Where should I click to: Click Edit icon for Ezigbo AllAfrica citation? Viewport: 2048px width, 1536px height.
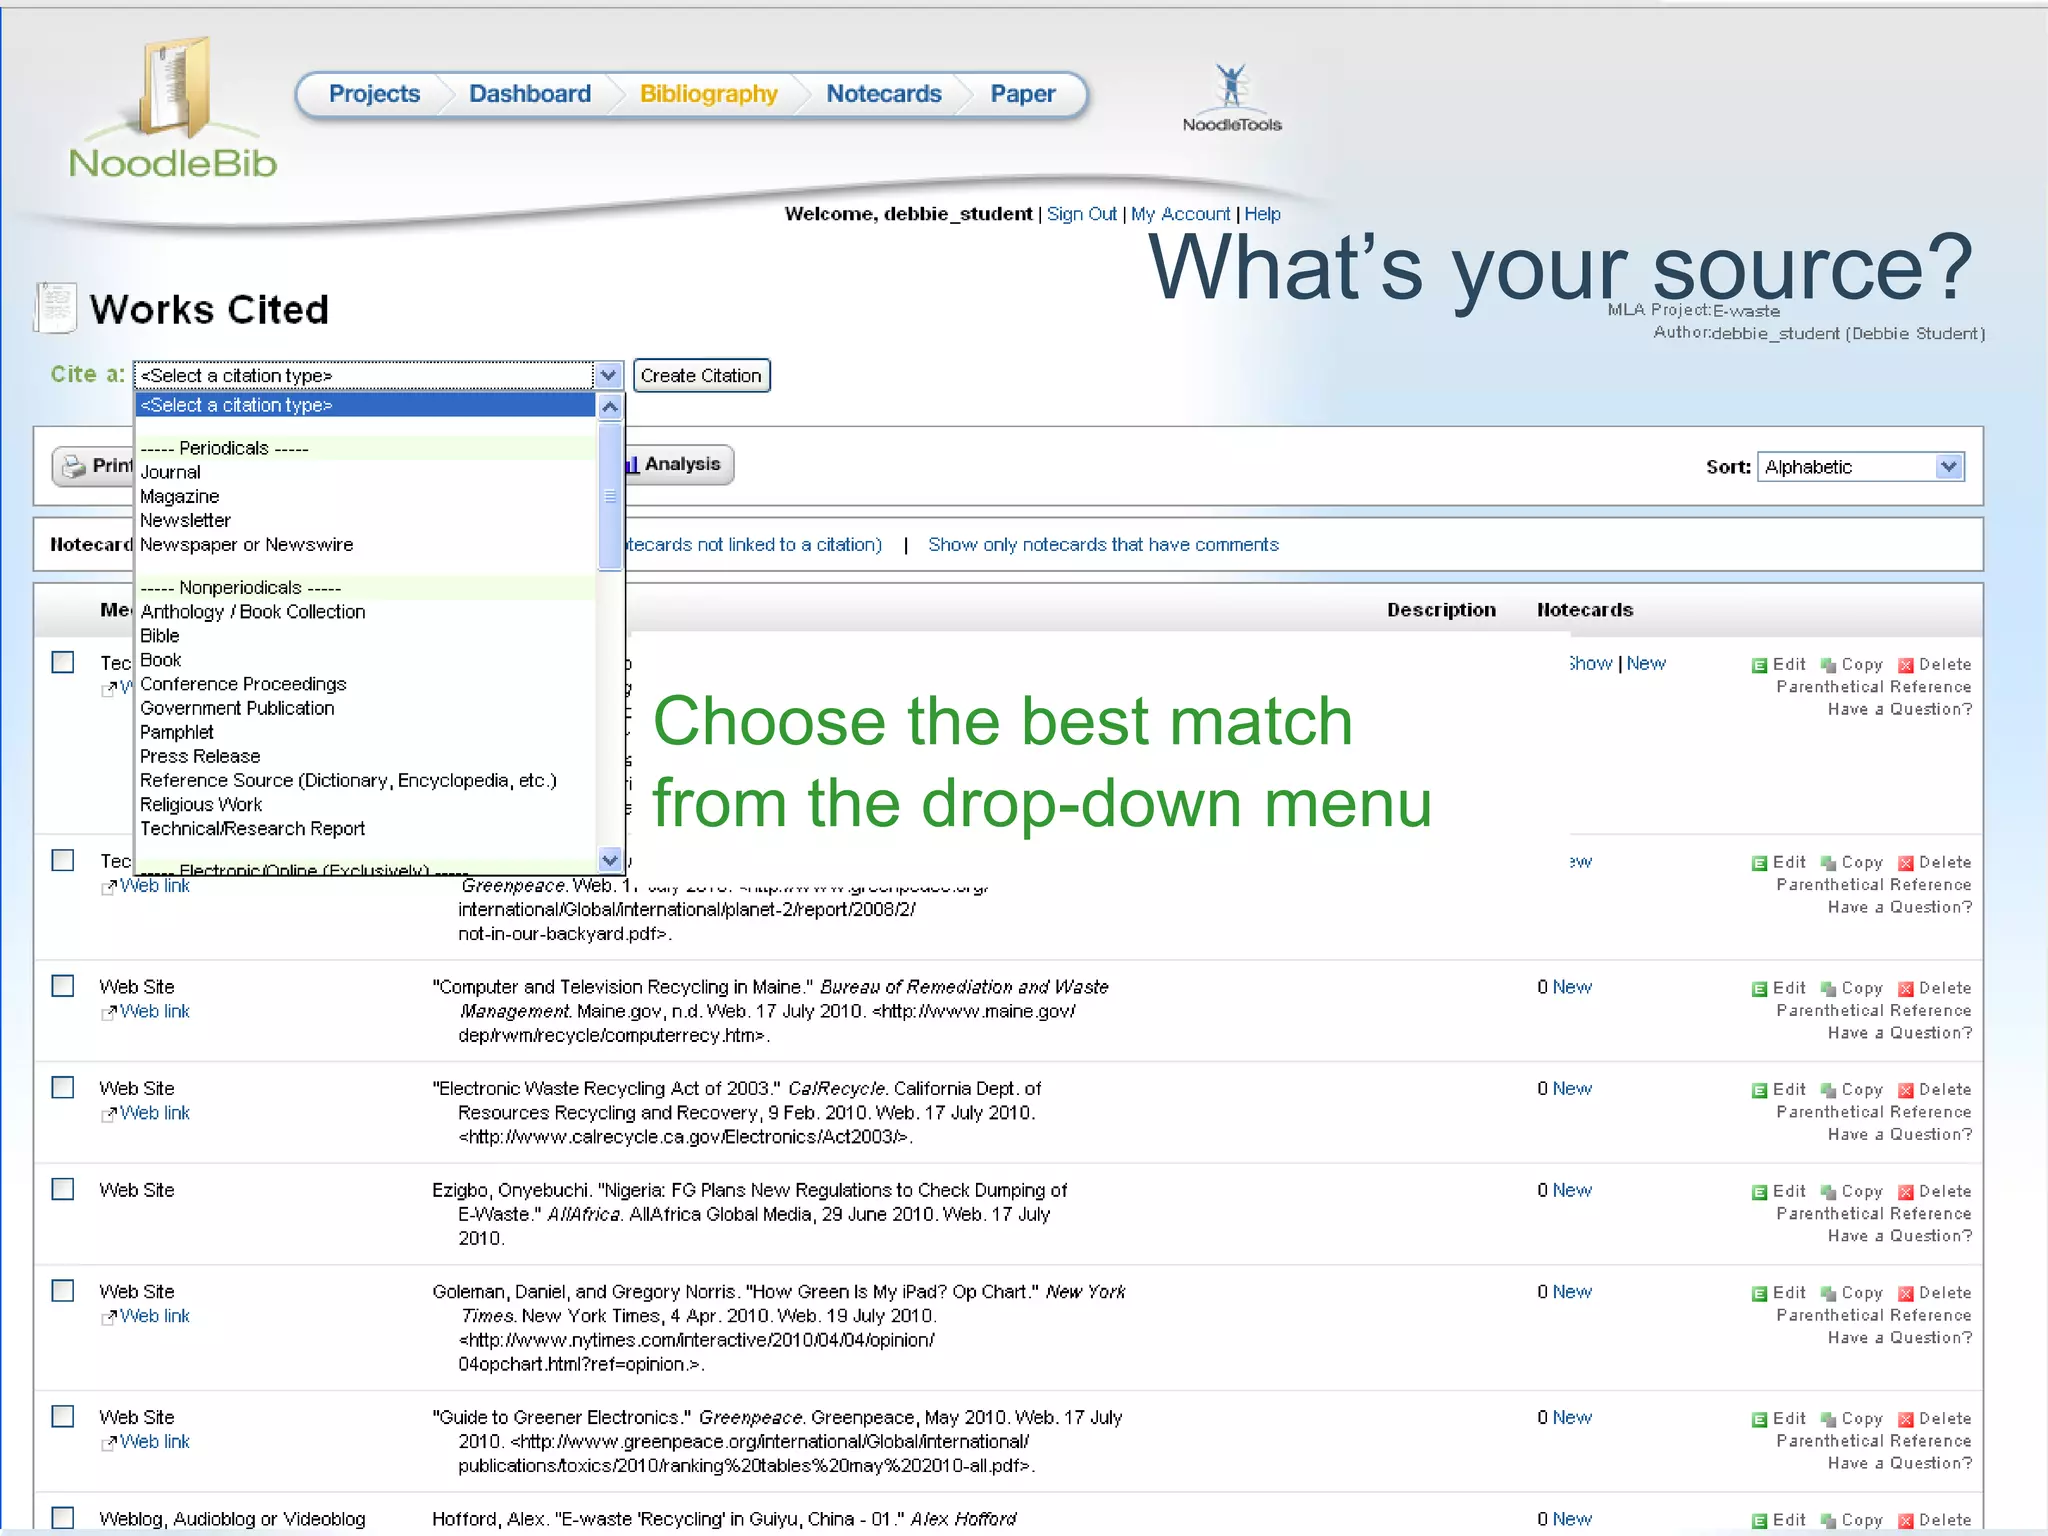pyautogui.click(x=1759, y=1192)
